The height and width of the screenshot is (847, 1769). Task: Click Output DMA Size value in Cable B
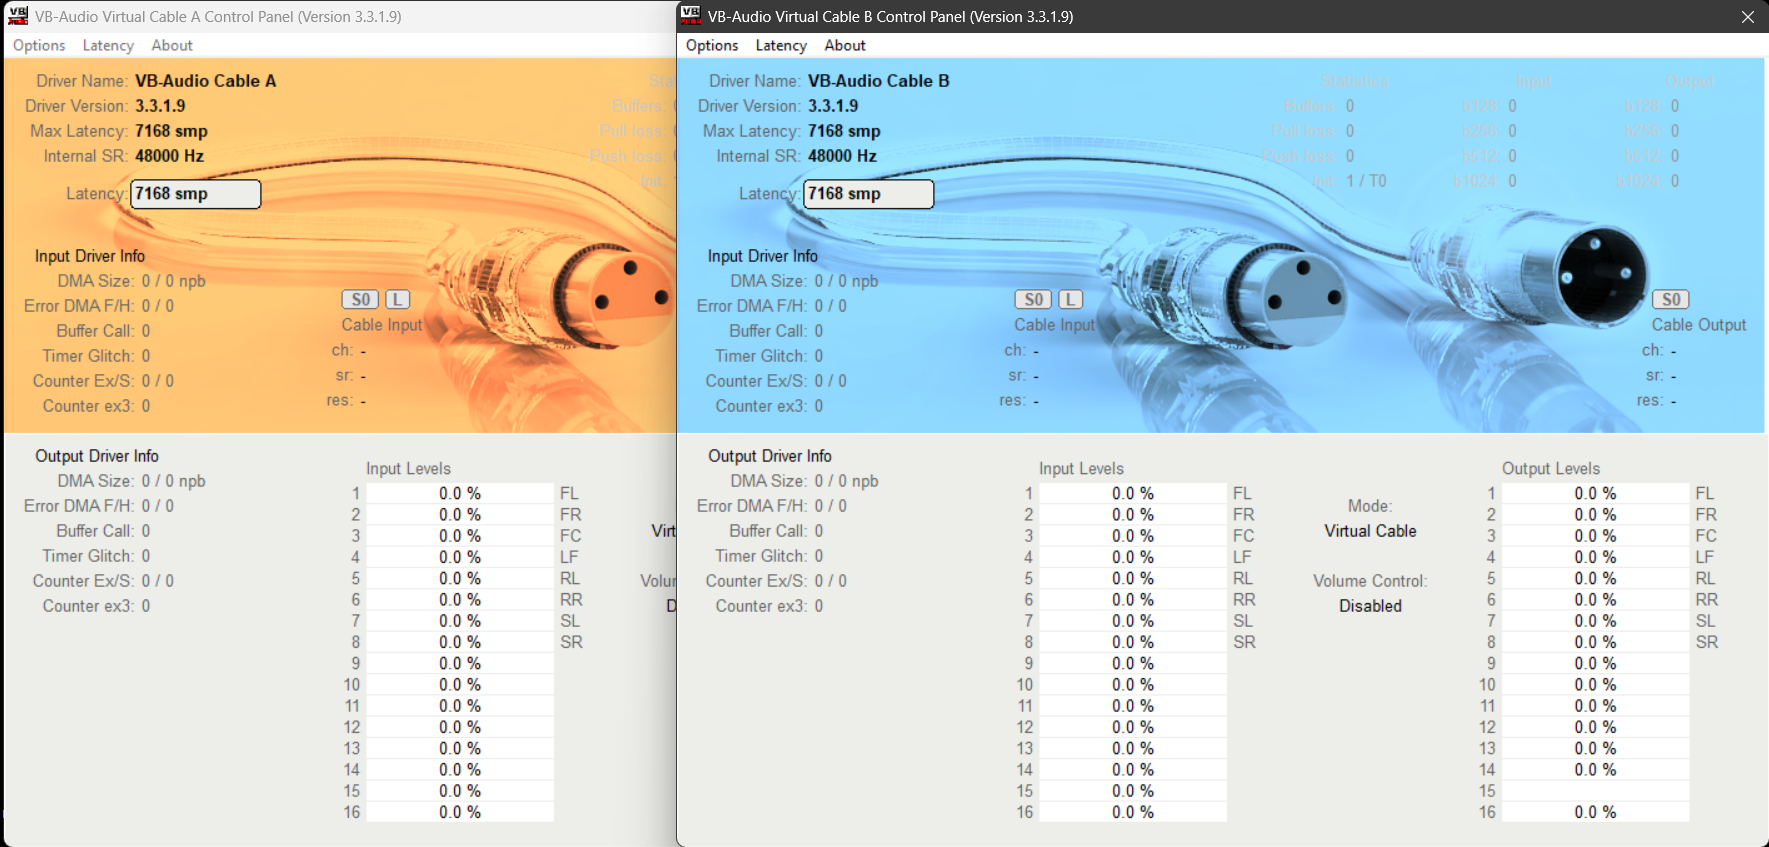[847, 481]
